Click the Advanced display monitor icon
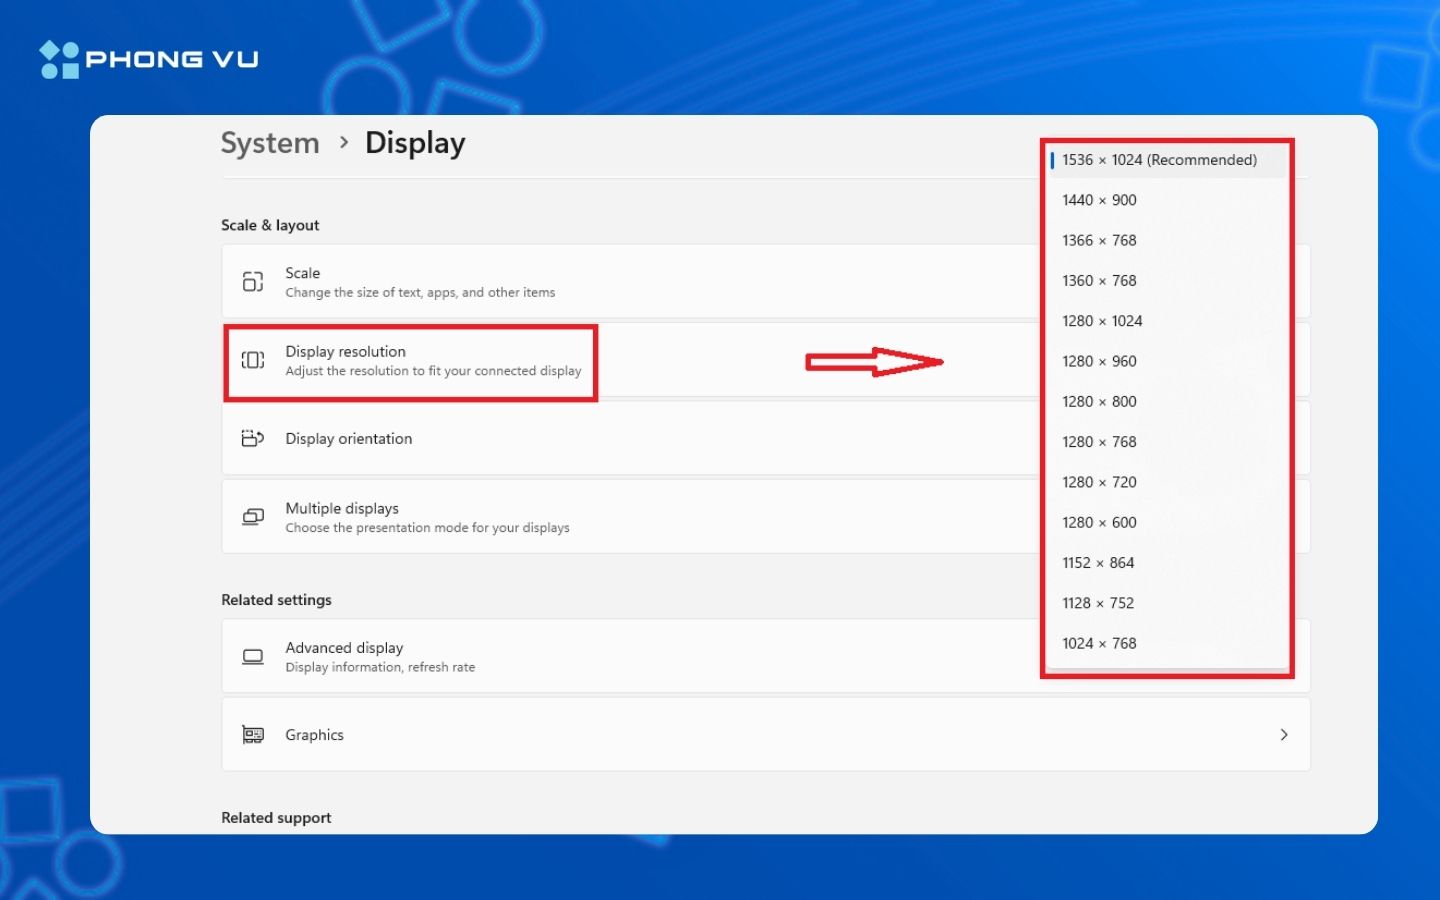1440x900 pixels. pos(252,656)
